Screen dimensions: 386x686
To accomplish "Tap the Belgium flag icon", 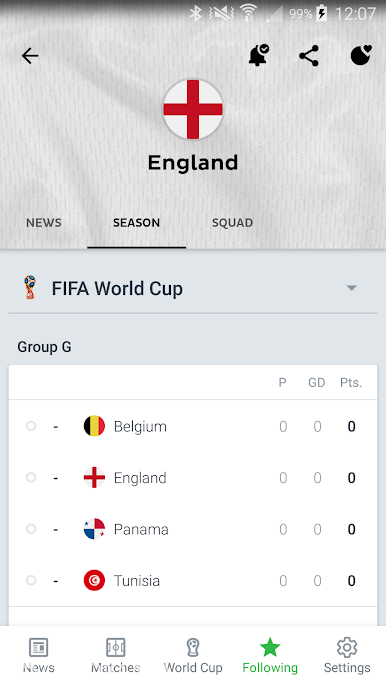I will [x=94, y=426].
